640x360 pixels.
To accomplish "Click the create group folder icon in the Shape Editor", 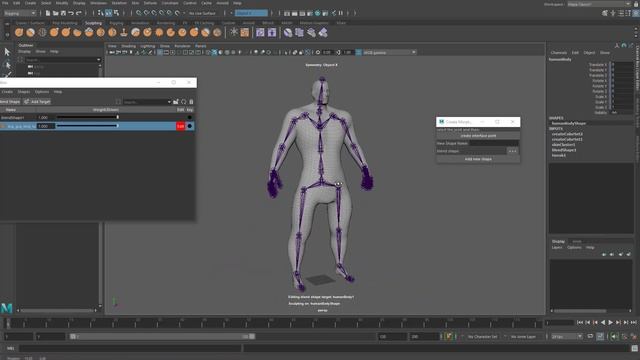I will [176, 102].
